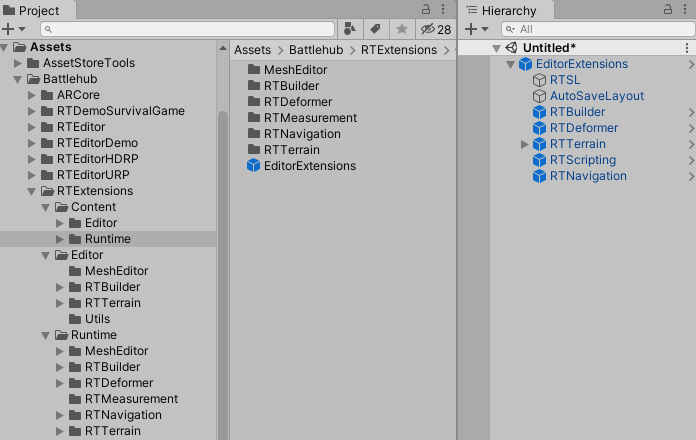The height and width of the screenshot is (440, 696).
Task: Open the Hierarchy panel three-dot options menu
Action: click(685, 9)
